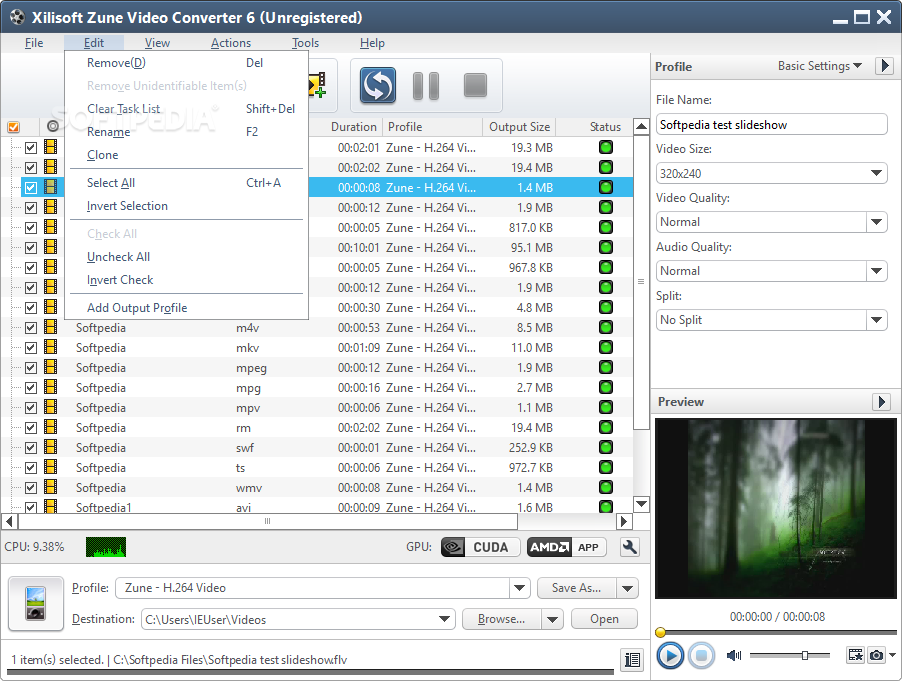Sort by the Output Size column header
The width and height of the screenshot is (902, 681).
(519, 127)
